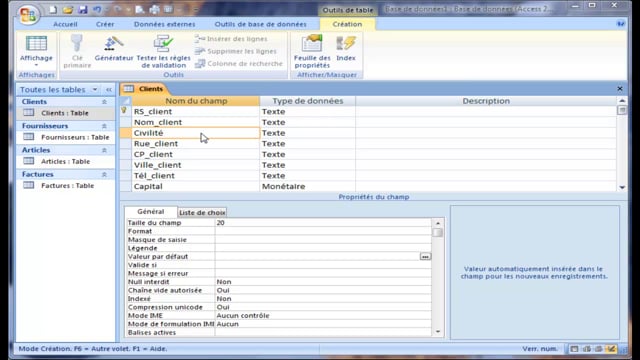640x360 pixels.
Task: Click Supprimer les lignes
Action: (236, 51)
